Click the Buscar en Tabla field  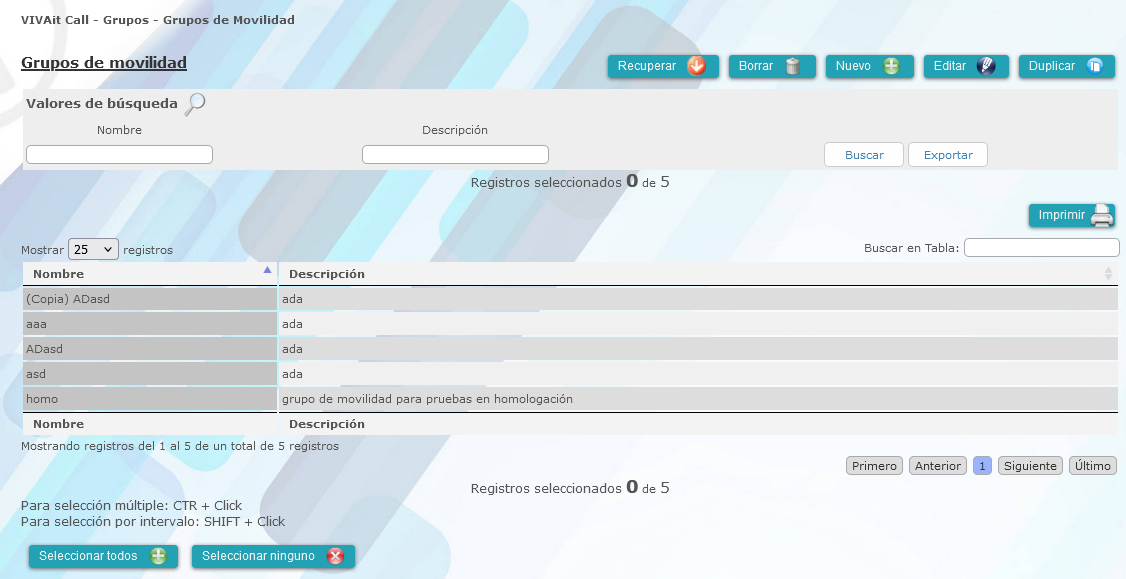(1041, 248)
